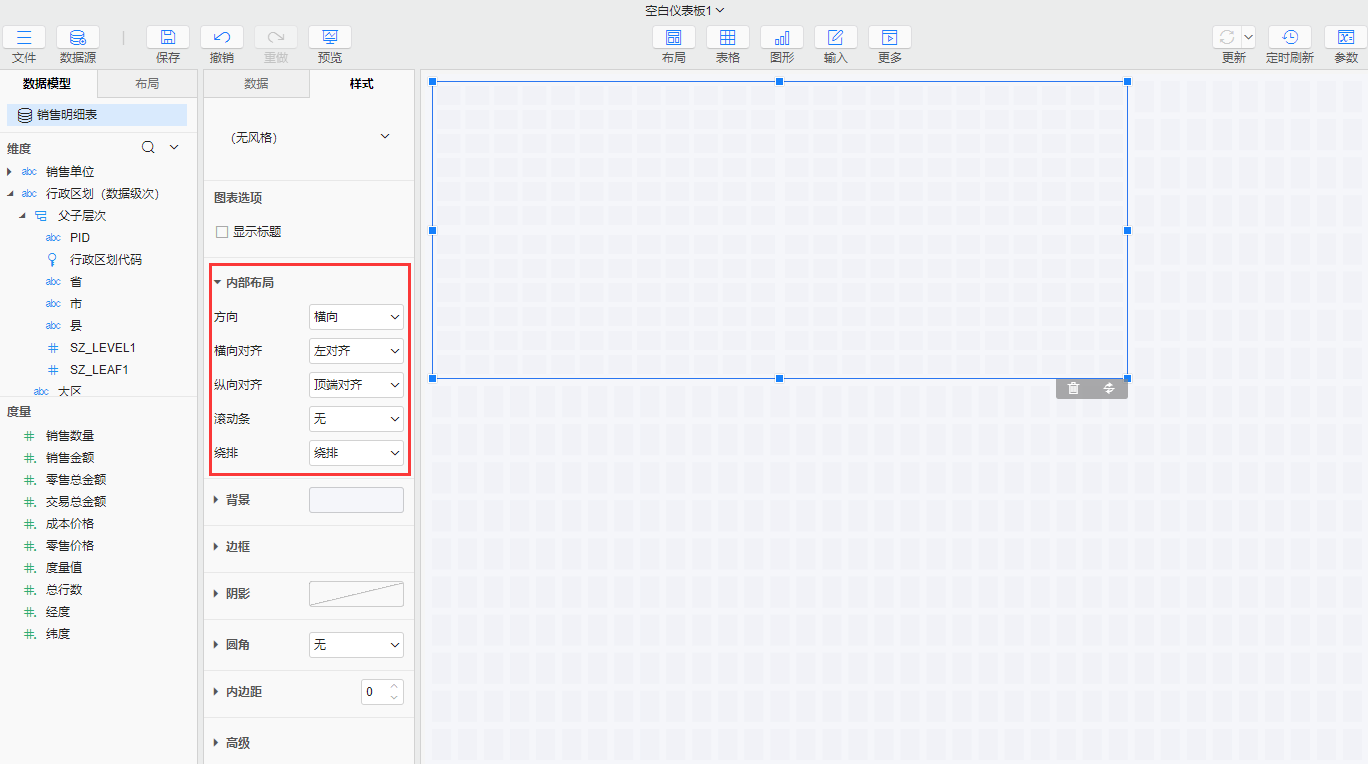Click the Save icon in toolbar

(x=168, y=38)
